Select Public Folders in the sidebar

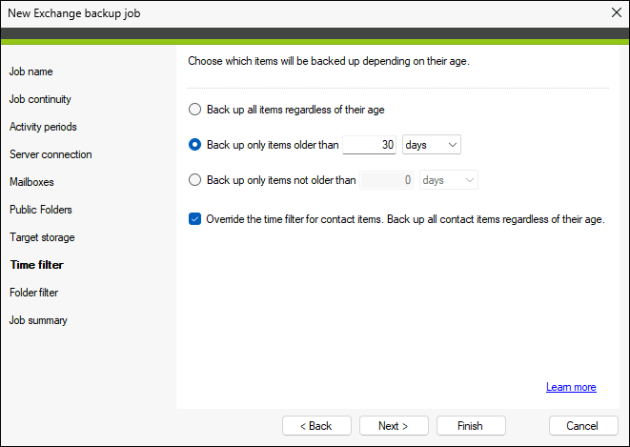click(x=41, y=210)
